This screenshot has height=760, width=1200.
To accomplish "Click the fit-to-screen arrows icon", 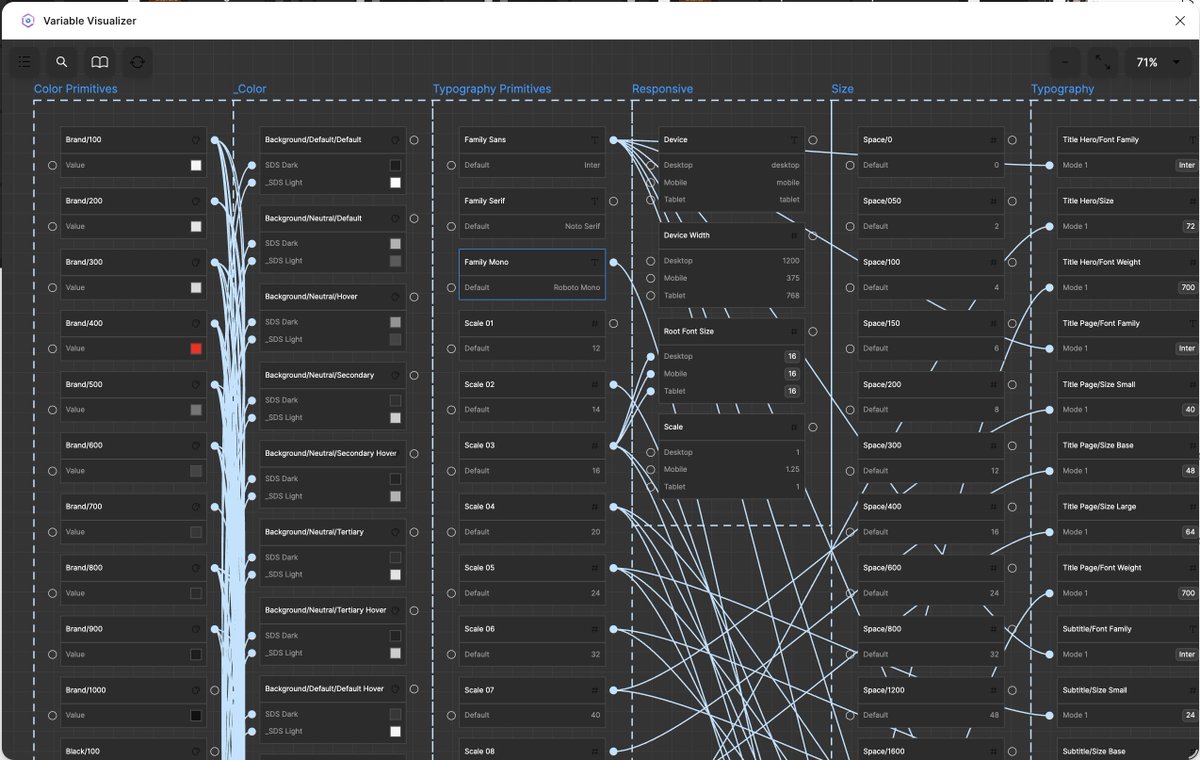I will pos(1103,62).
